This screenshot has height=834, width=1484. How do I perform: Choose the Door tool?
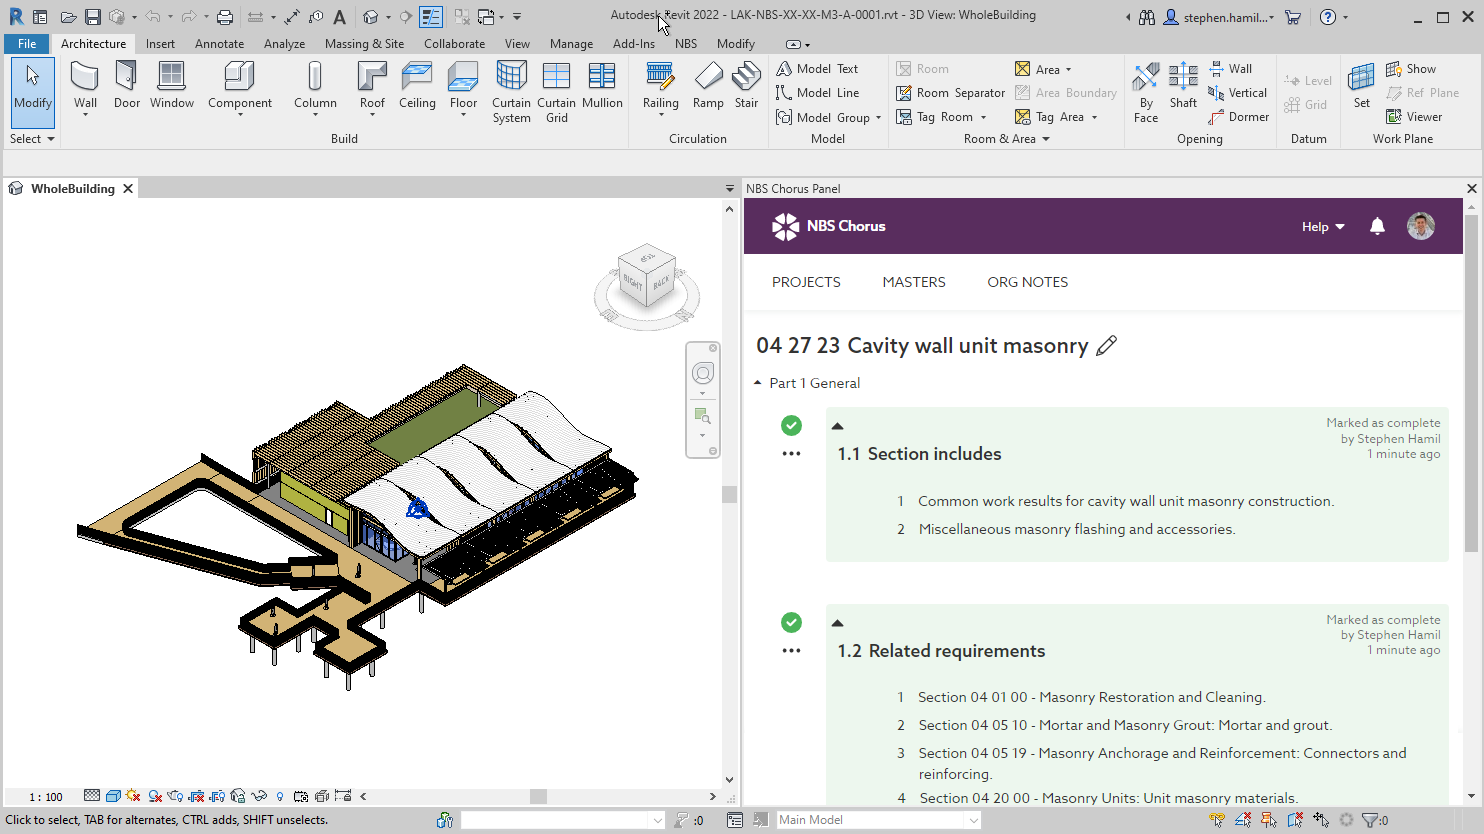click(x=127, y=85)
